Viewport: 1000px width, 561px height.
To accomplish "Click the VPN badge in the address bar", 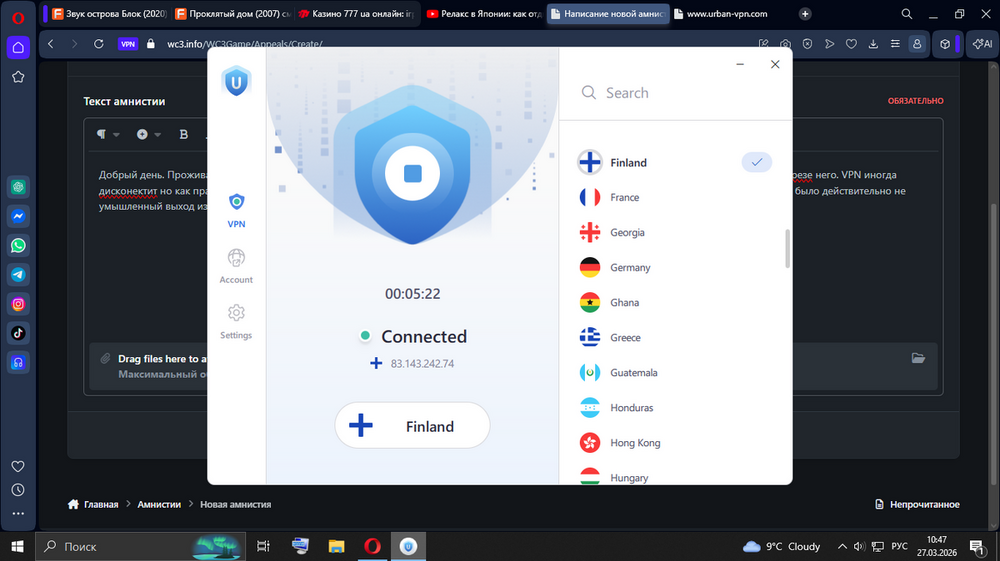I will (x=128, y=44).
